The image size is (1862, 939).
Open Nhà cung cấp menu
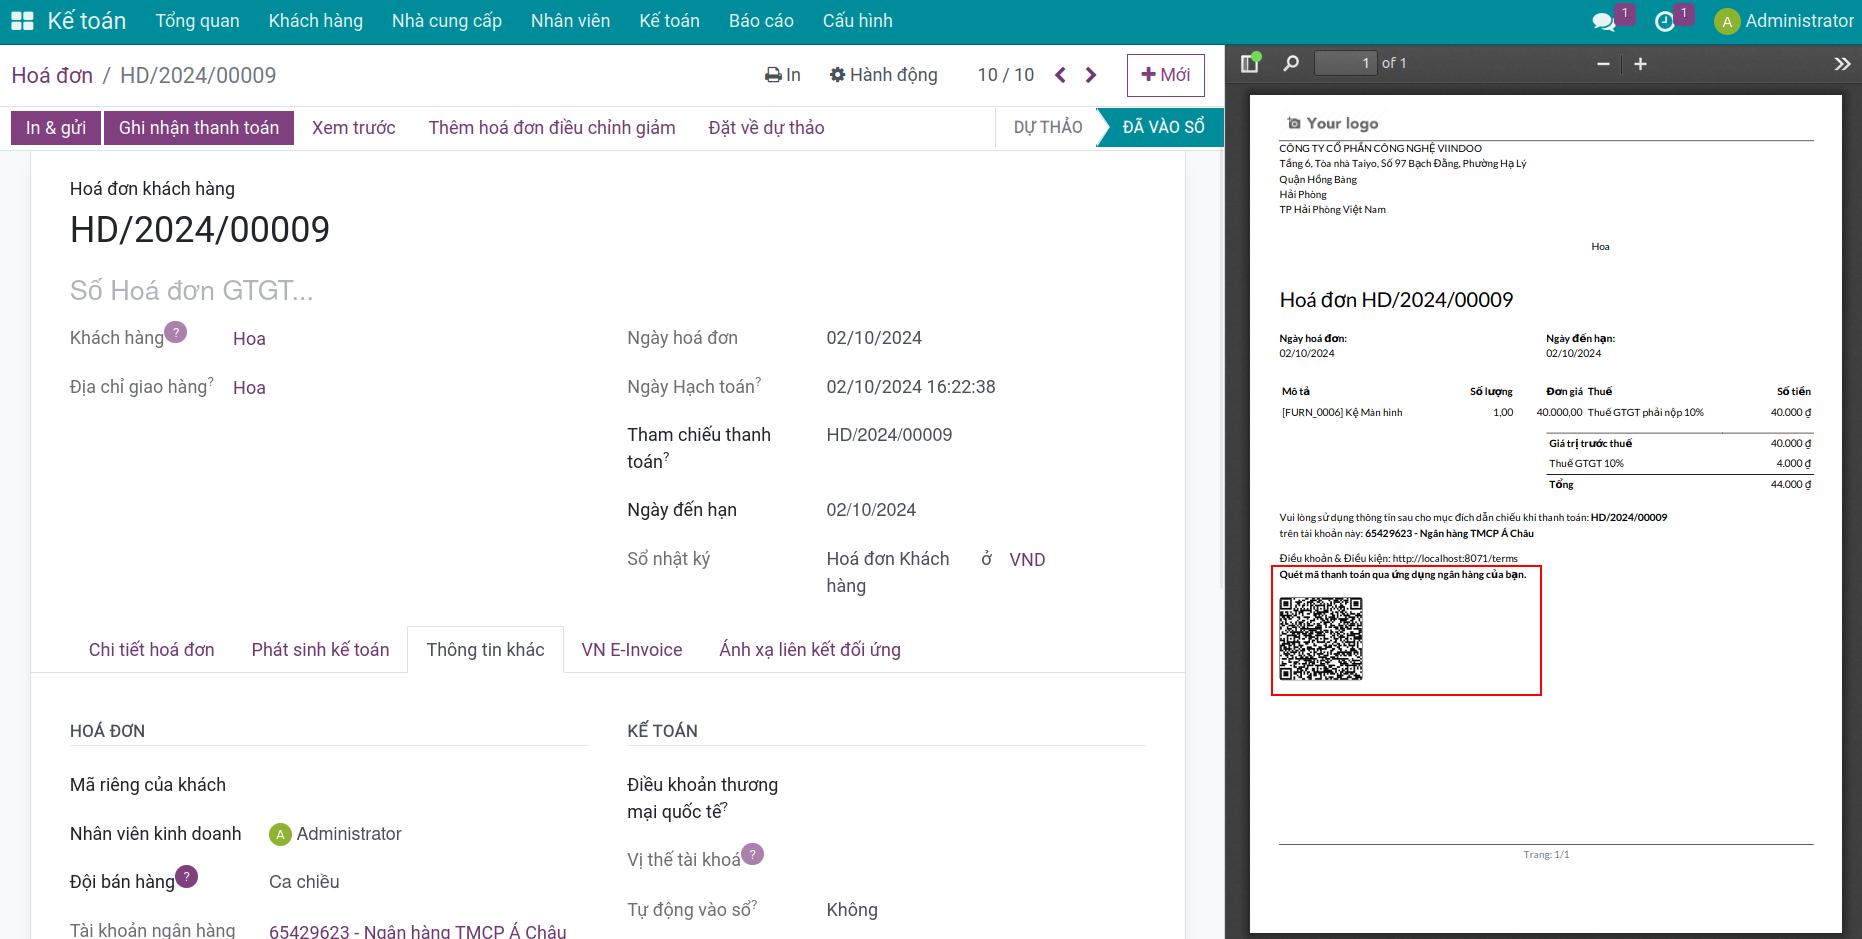point(447,21)
